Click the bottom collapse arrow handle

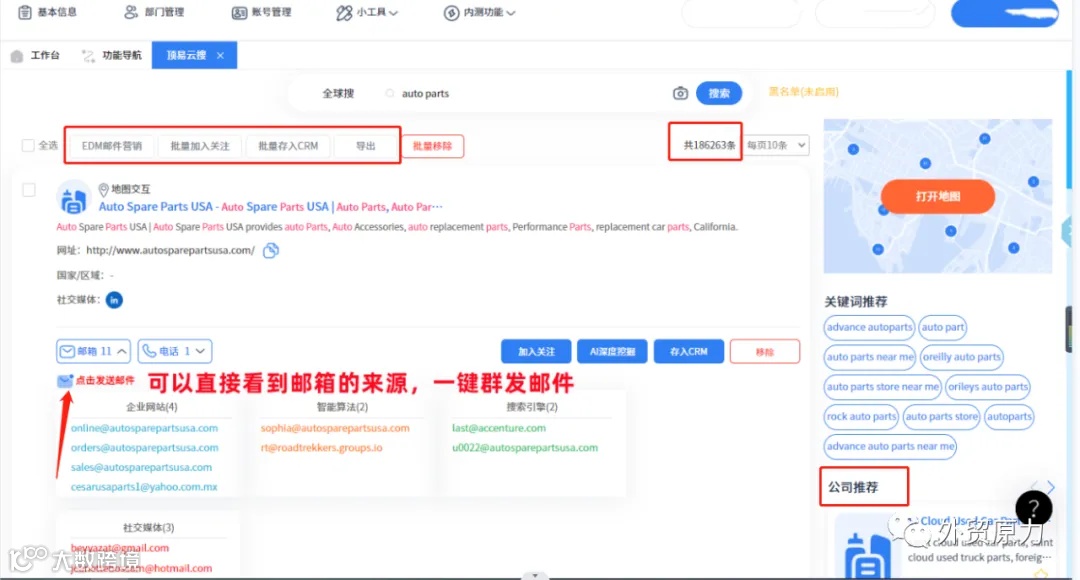point(535,575)
